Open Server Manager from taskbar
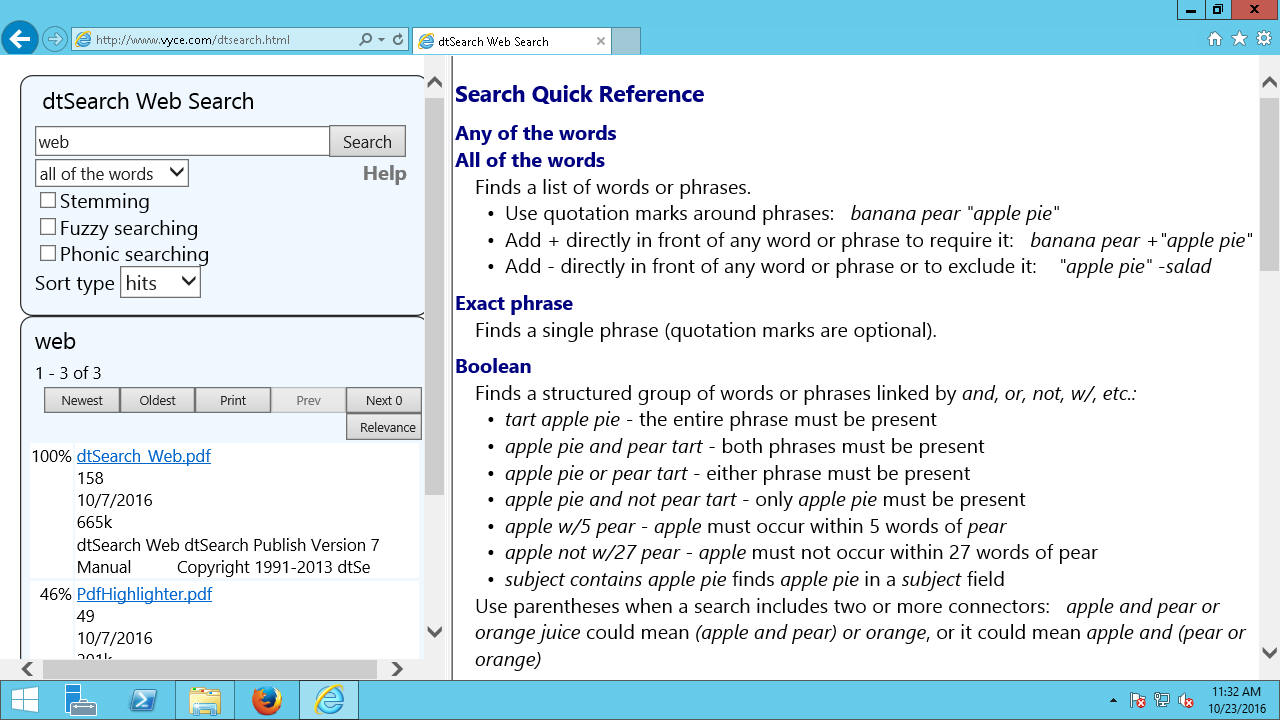This screenshot has width=1280, height=720. [80, 701]
